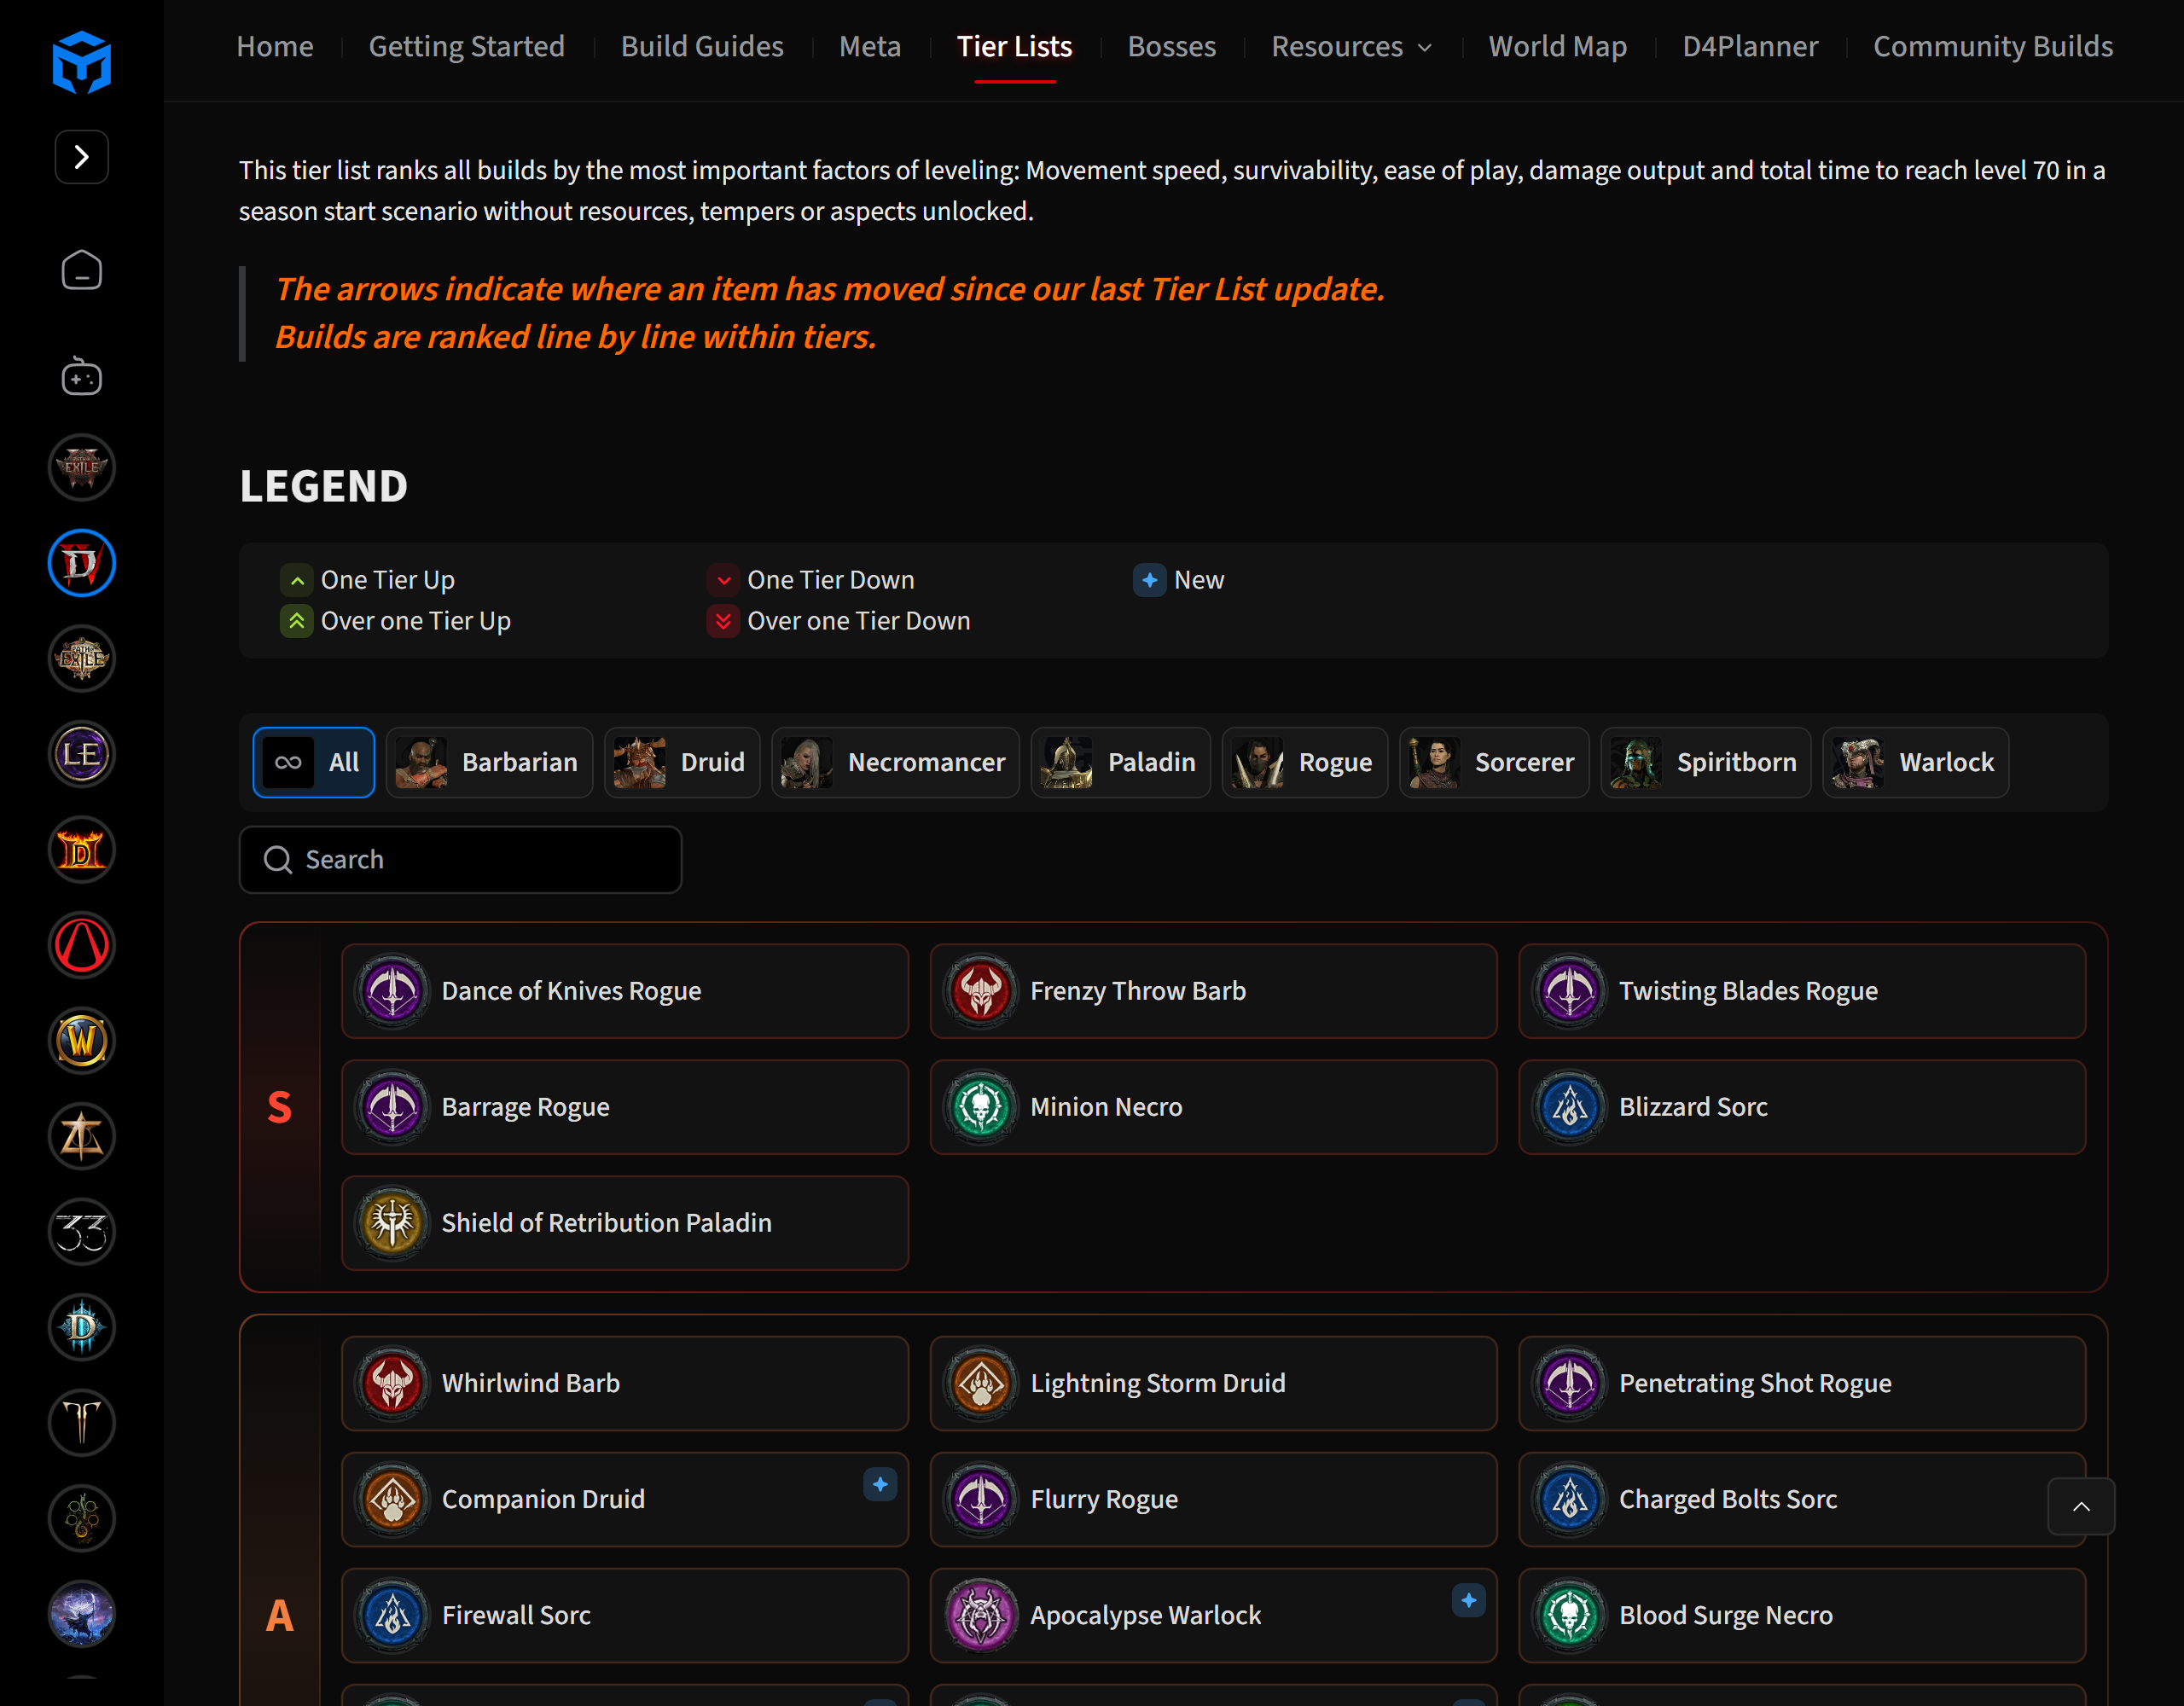Image resolution: width=2184 pixels, height=1706 pixels.
Task: Click the S tier letter label
Action: coord(280,1107)
